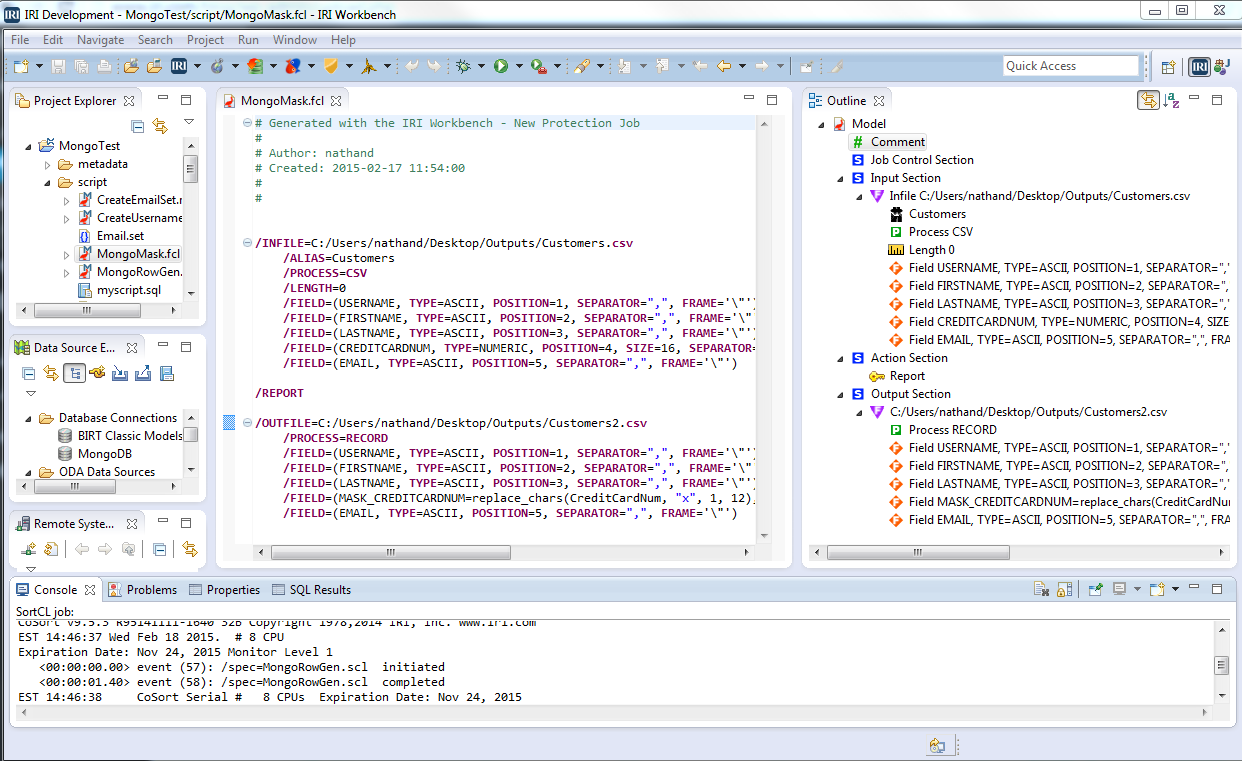Screen dimensions: 1242x761
Task: Toggle Link with Editor in Remote Systems view
Action: point(190,549)
